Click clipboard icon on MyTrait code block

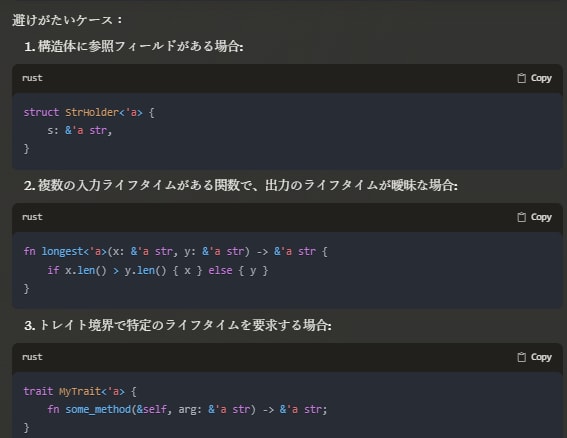point(521,357)
